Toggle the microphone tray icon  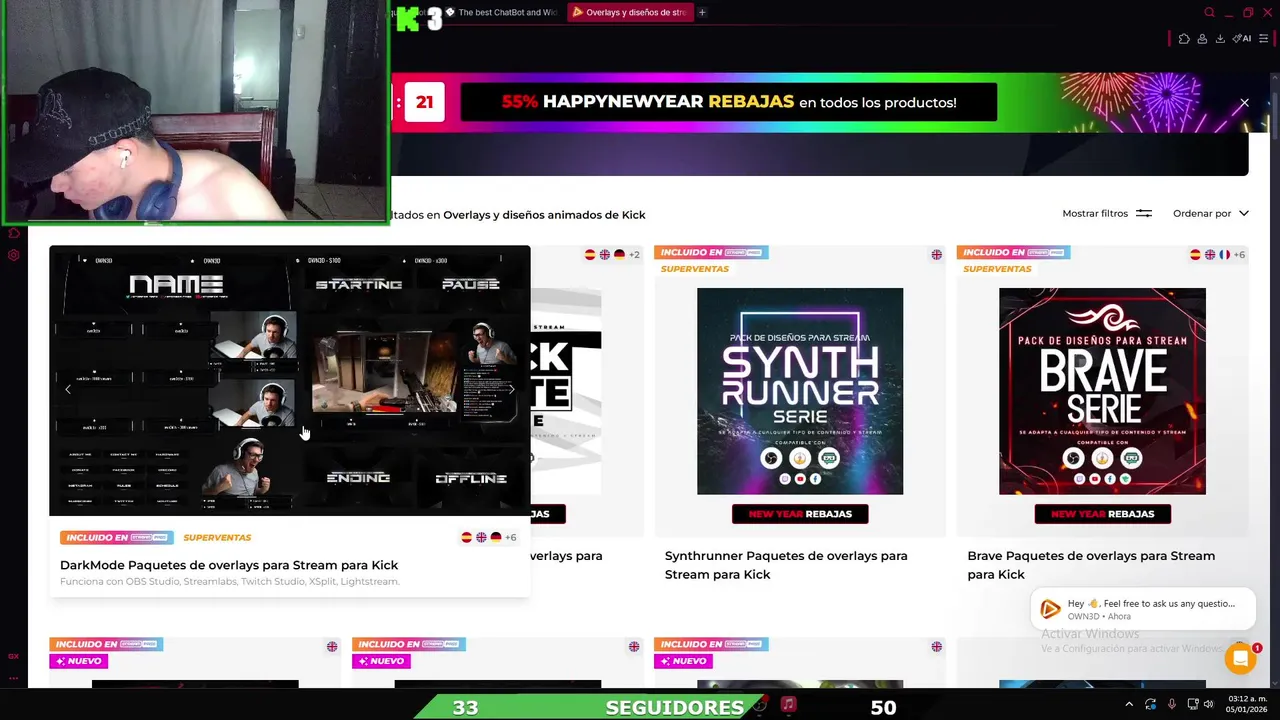pyautogui.click(x=1171, y=705)
